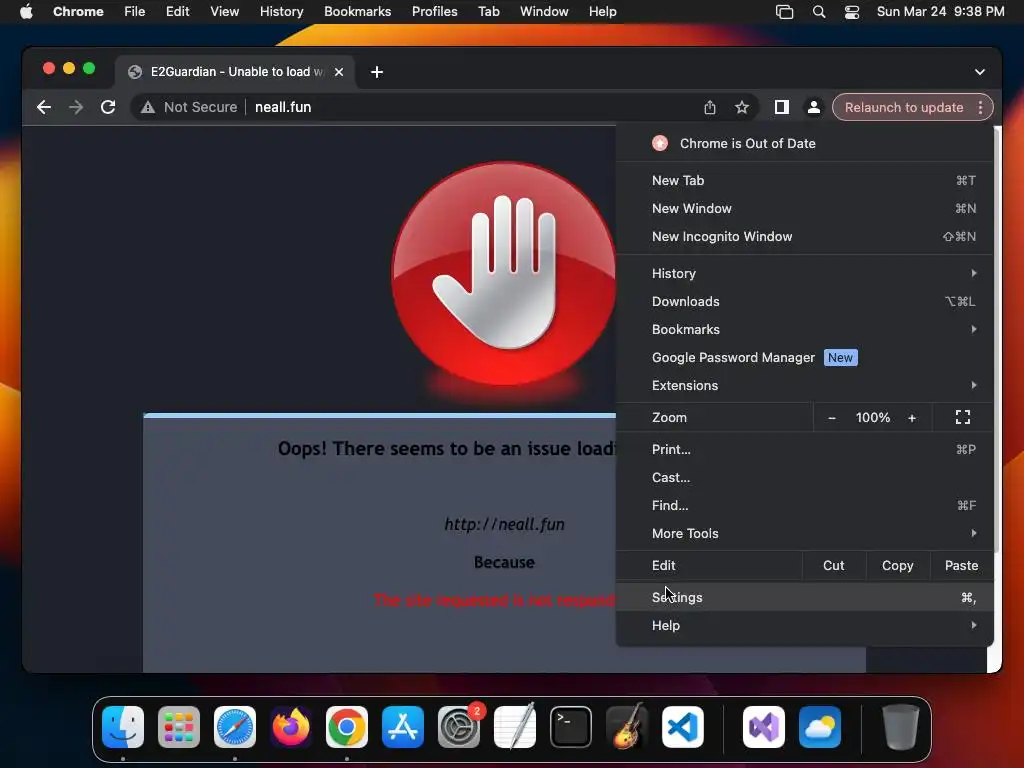Open the Window menu in menu bar
The height and width of the screenshot is (768, 1024).
[544, 12]
